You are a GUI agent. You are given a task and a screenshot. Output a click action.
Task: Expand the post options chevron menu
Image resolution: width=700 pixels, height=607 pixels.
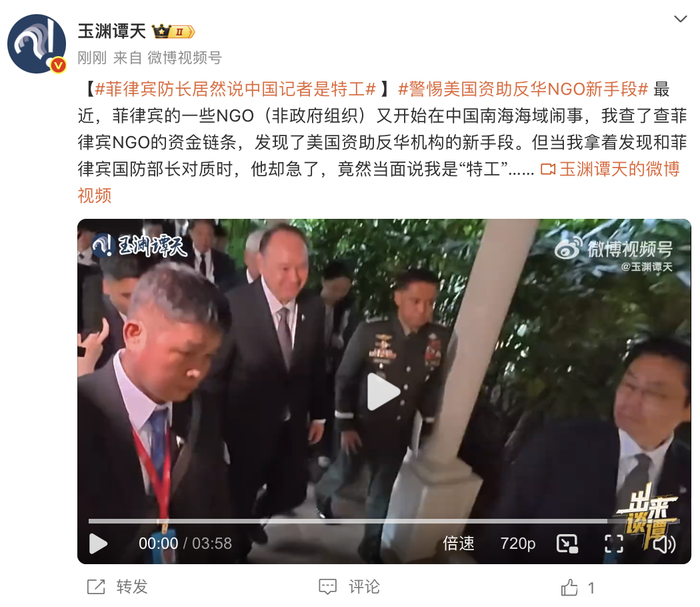[x=680, y=19]
